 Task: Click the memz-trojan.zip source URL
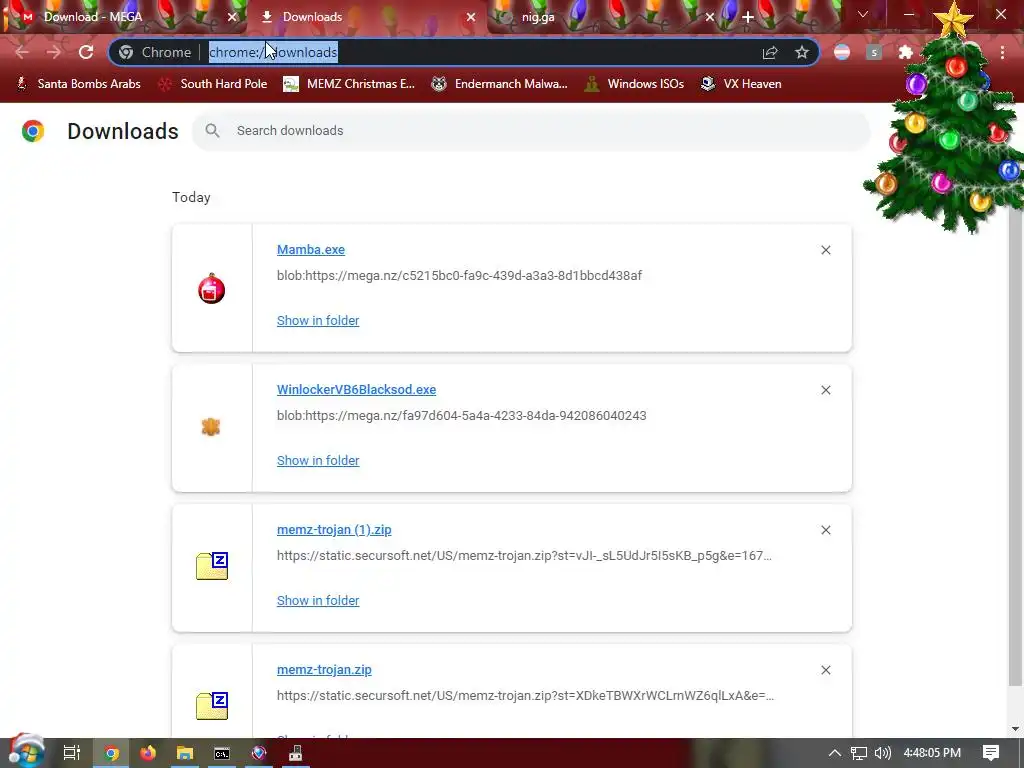(526, 696)
